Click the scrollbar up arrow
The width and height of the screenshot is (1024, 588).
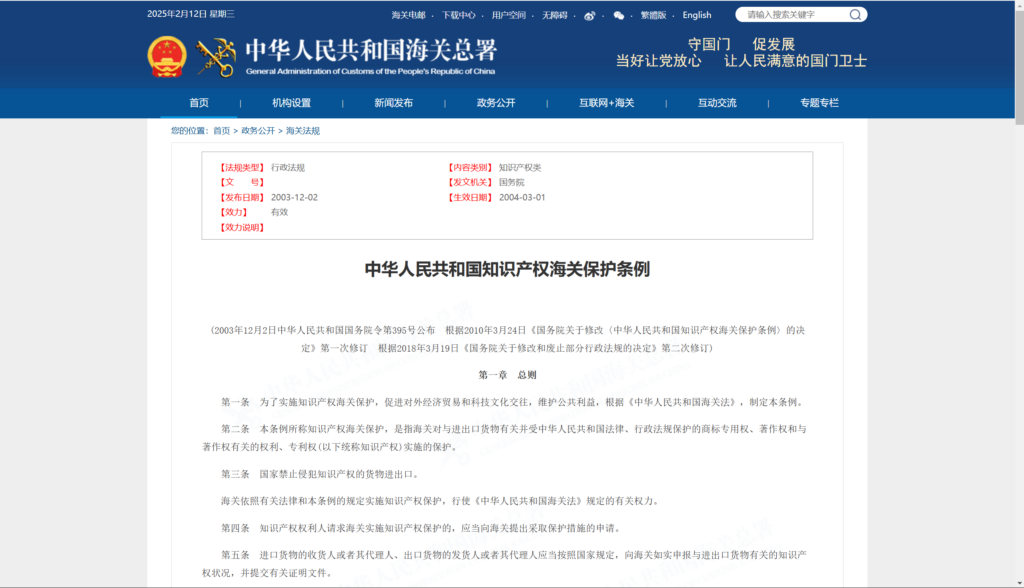tap(1019, 5)
